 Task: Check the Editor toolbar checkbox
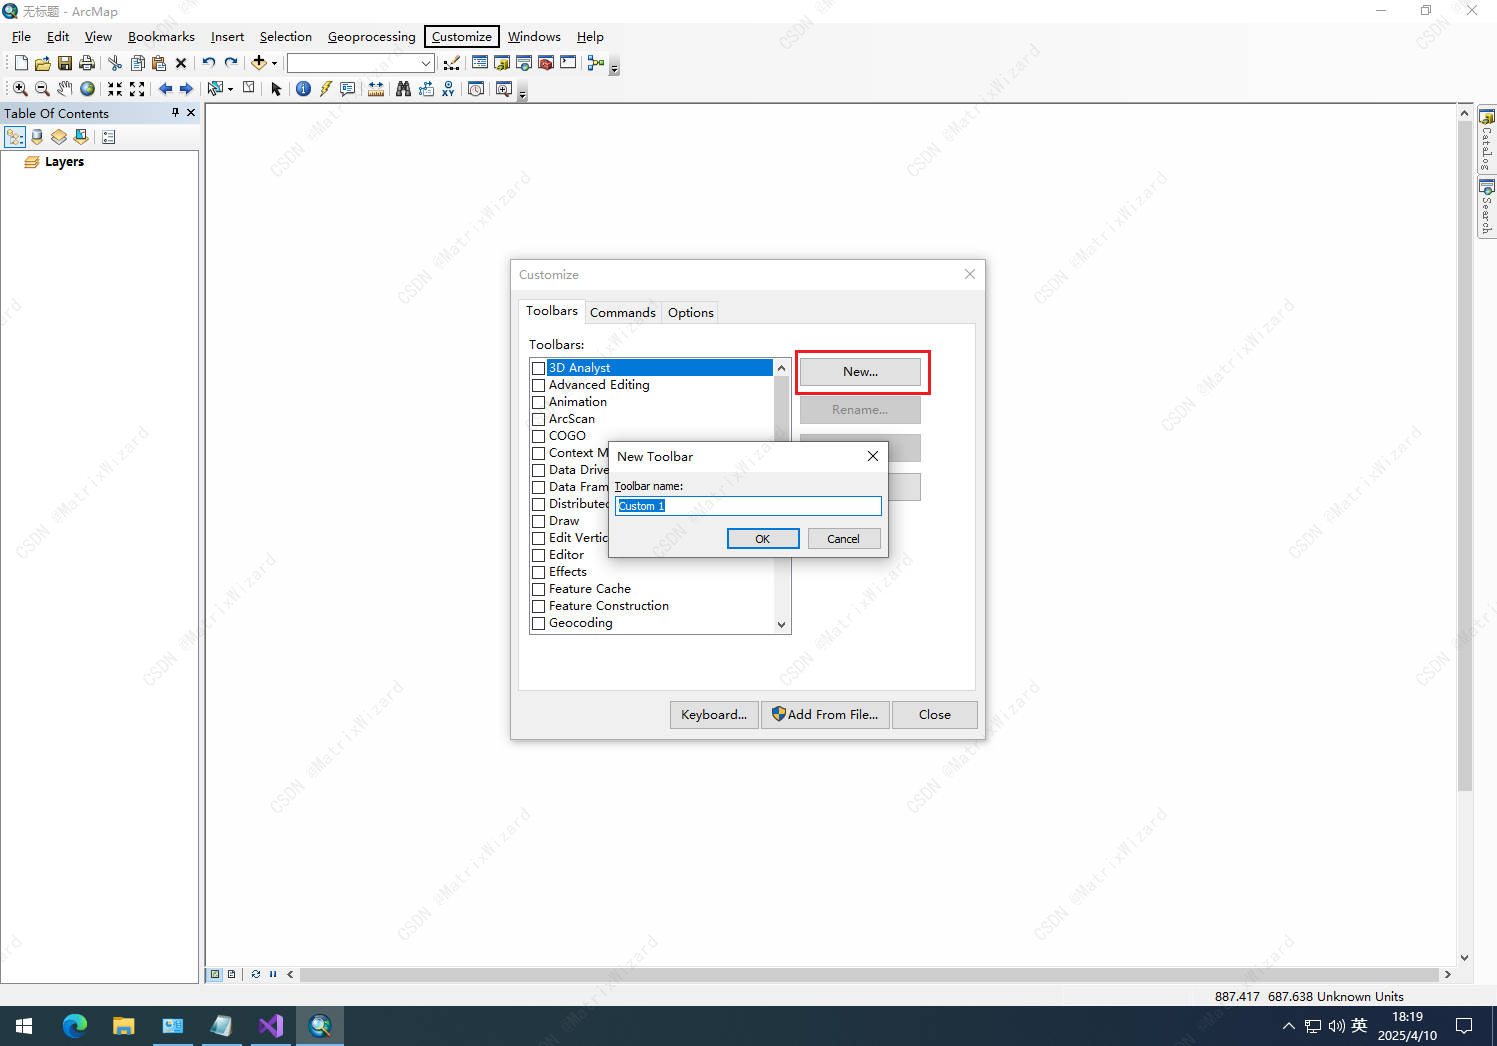pos(538,555)
